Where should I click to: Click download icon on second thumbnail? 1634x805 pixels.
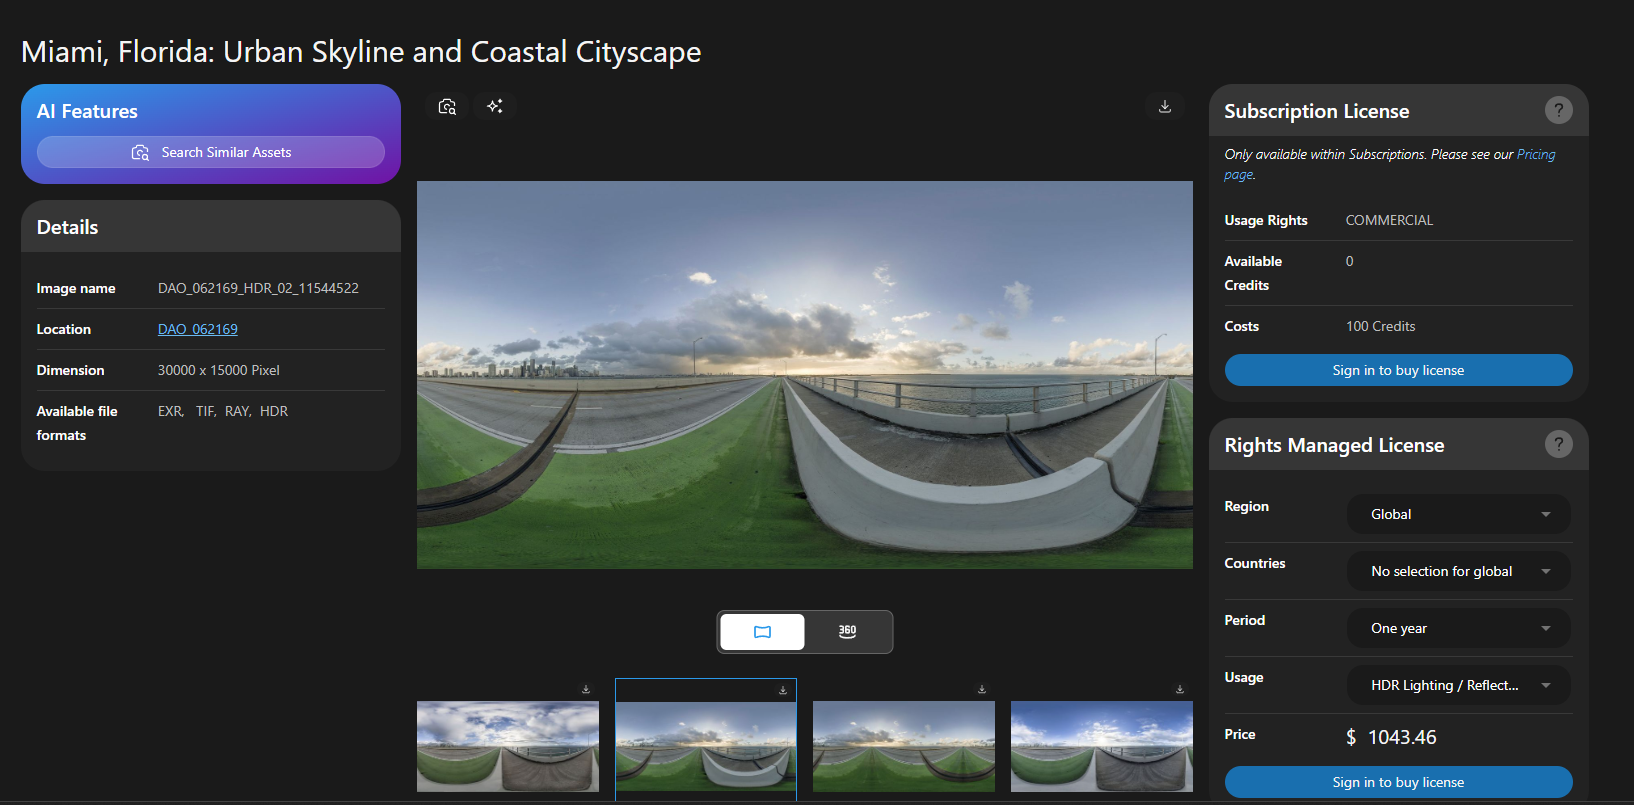[x=783, y=690]
